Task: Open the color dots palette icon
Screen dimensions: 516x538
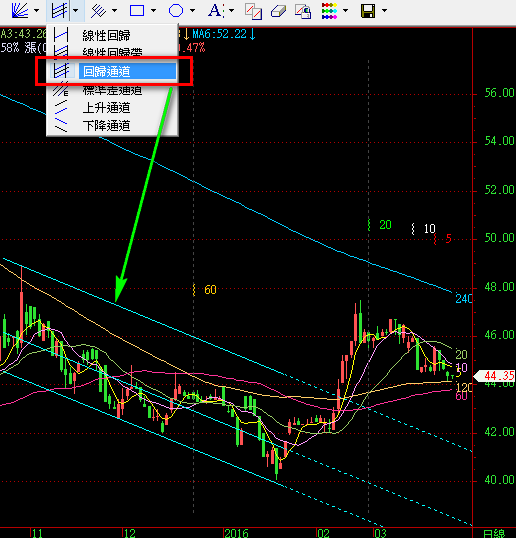Action: (x=329, y=11)
